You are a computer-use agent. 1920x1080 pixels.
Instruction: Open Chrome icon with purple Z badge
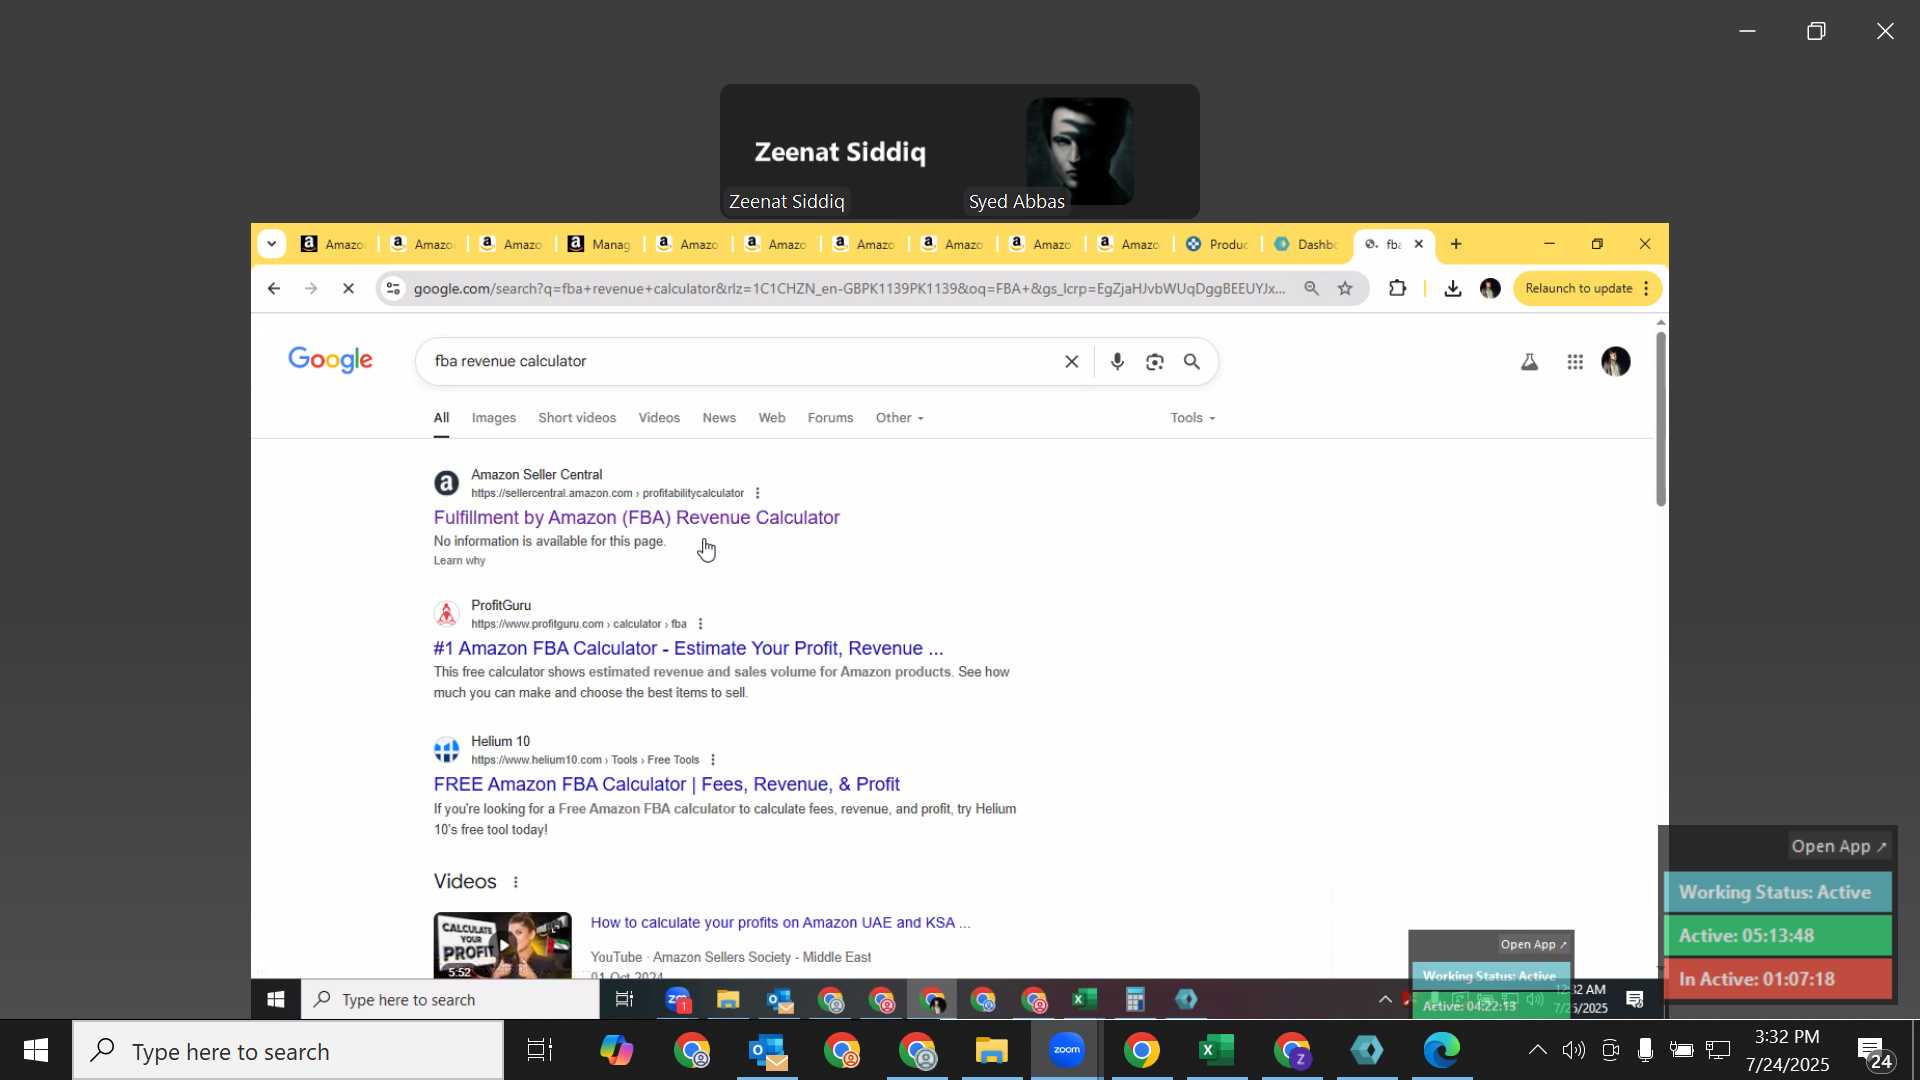tap(1292, 1051)
